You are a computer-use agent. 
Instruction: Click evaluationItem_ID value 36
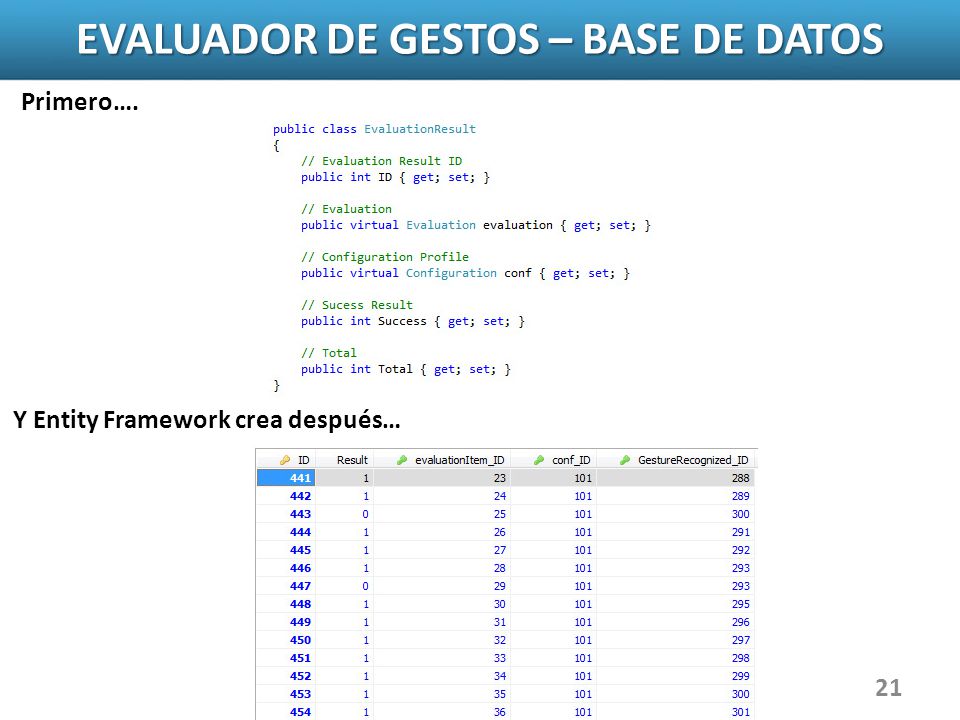(x=500, y=712)
